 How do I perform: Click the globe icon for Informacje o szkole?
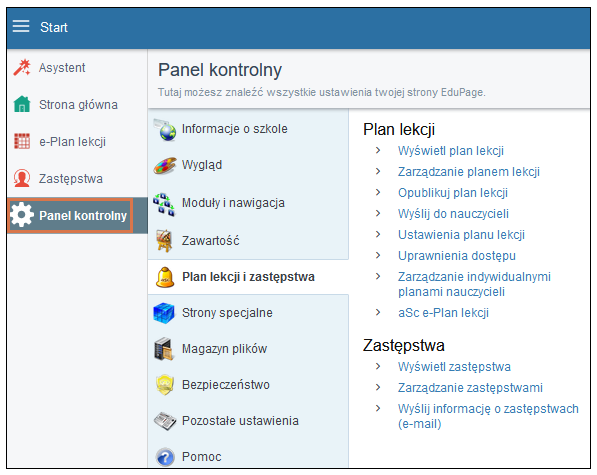click(165, 129)
